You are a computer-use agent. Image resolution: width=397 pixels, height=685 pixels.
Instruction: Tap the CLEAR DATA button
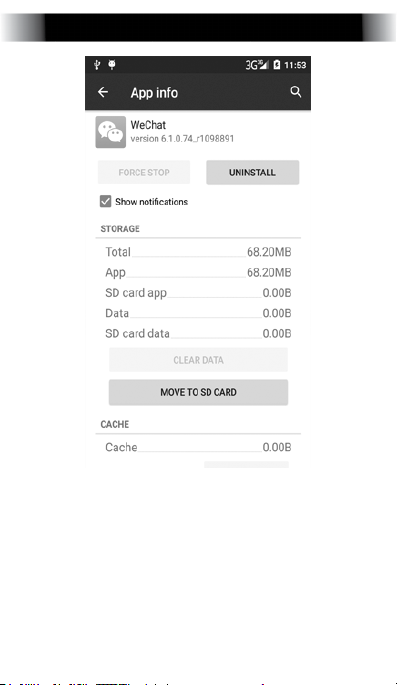pos(198,360)
